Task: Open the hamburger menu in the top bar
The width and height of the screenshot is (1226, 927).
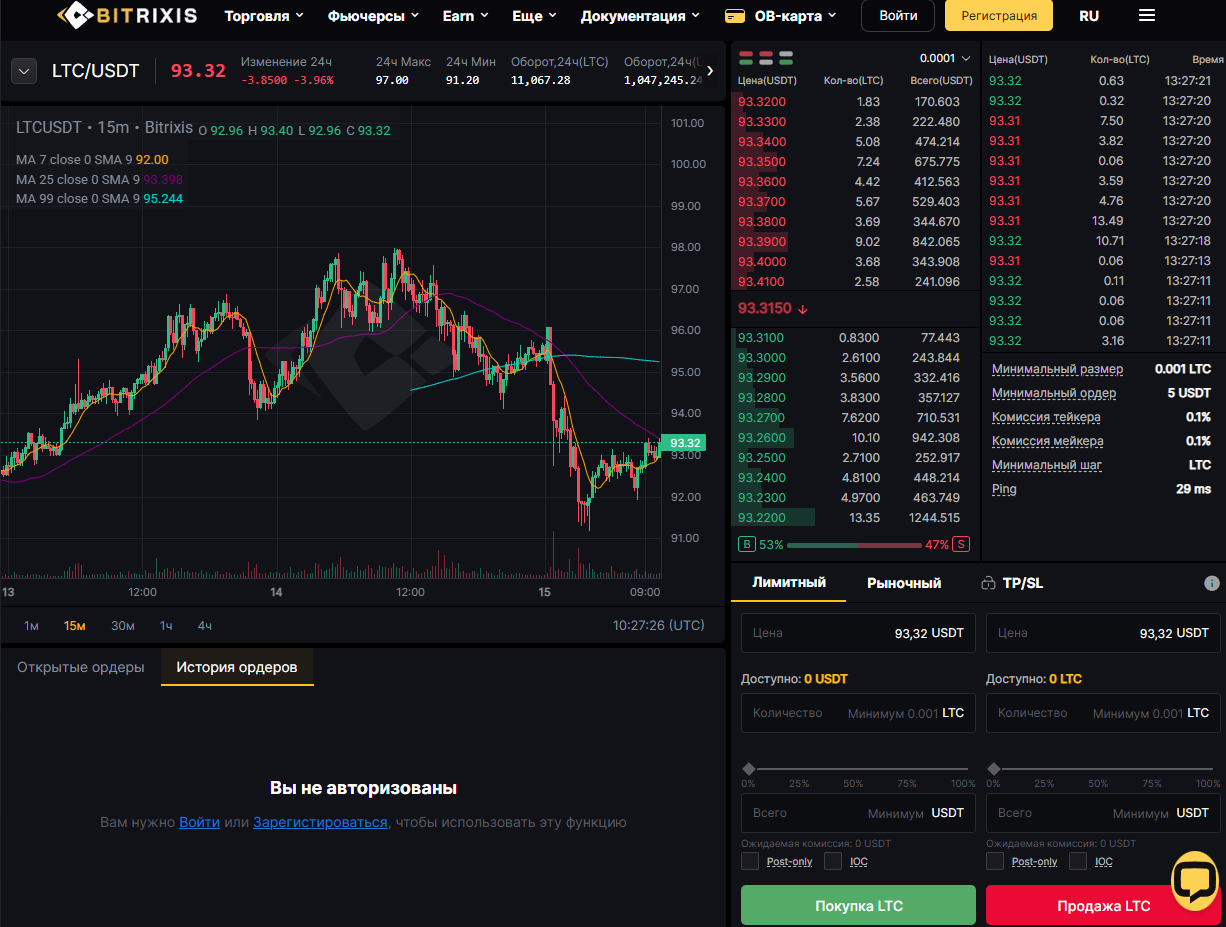Action: click(x=1147, y=16)
